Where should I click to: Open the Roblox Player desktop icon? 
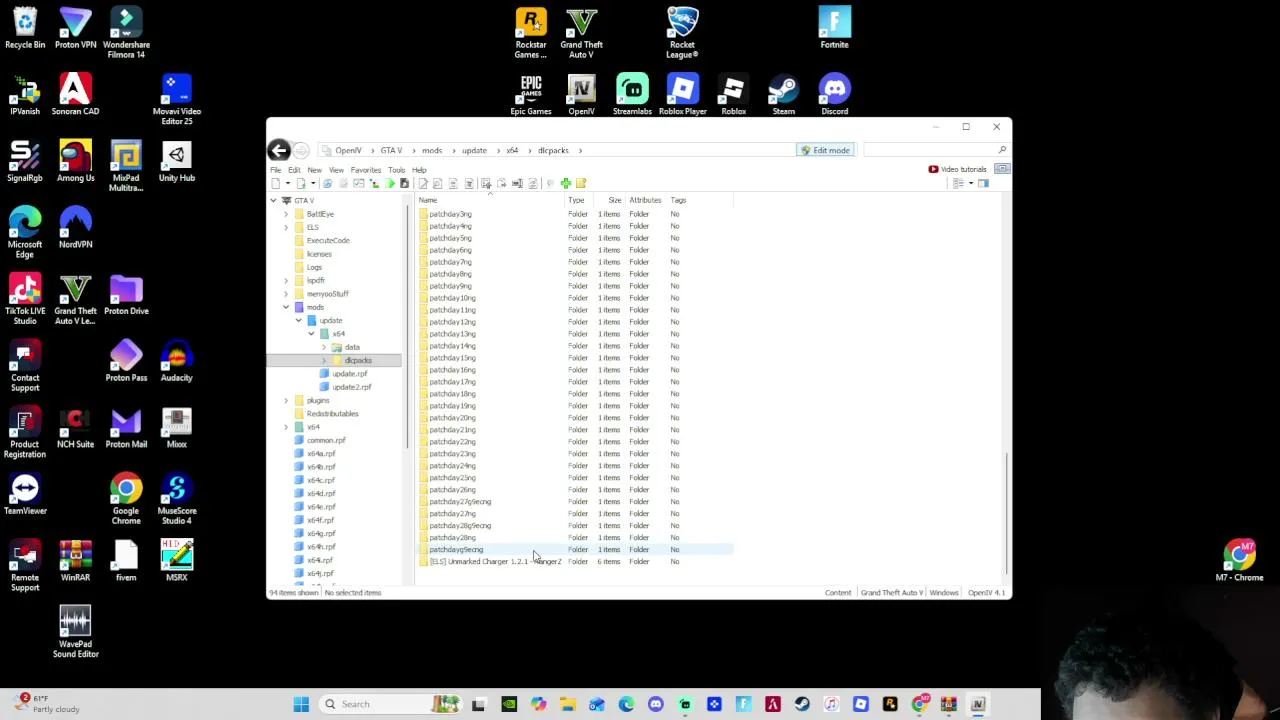(x=682, y=95)
